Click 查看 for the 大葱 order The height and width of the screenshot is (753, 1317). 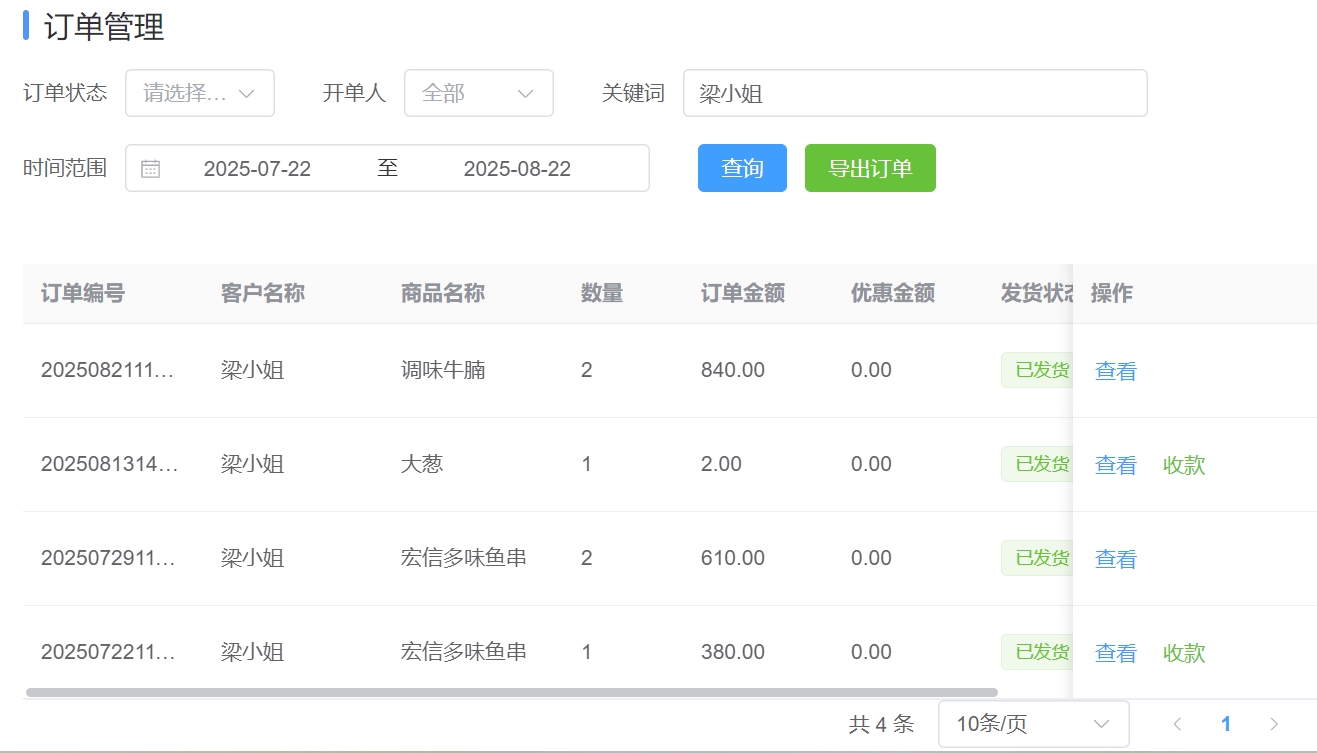coord(1115,465)
